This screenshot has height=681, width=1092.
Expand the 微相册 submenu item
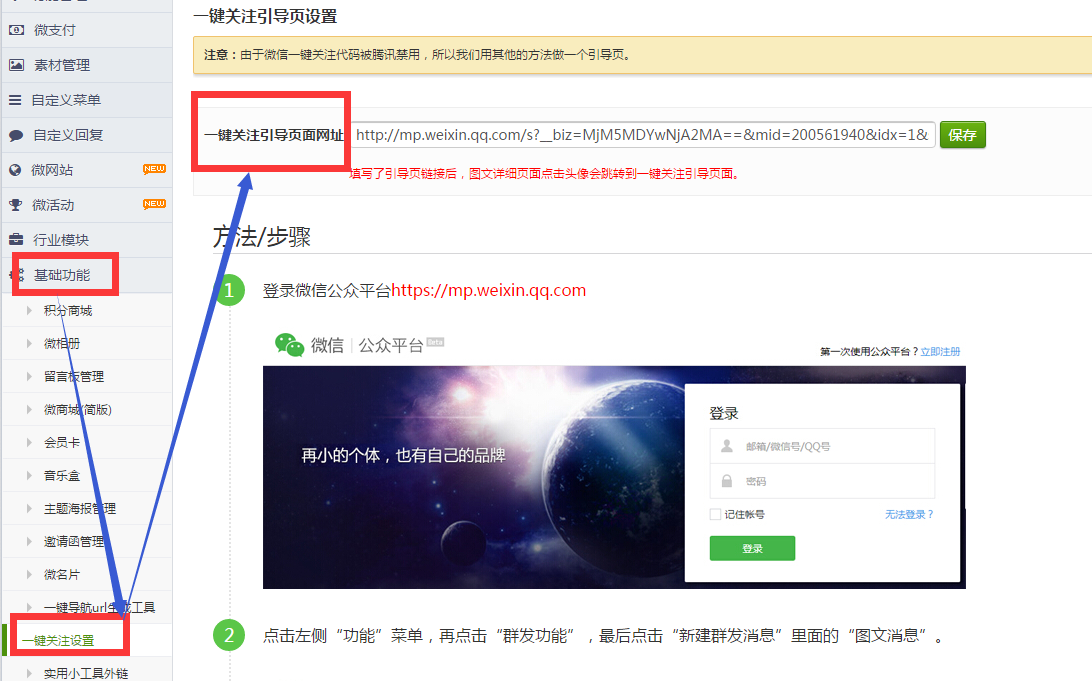pyautogui.click(x=61, y=344)
